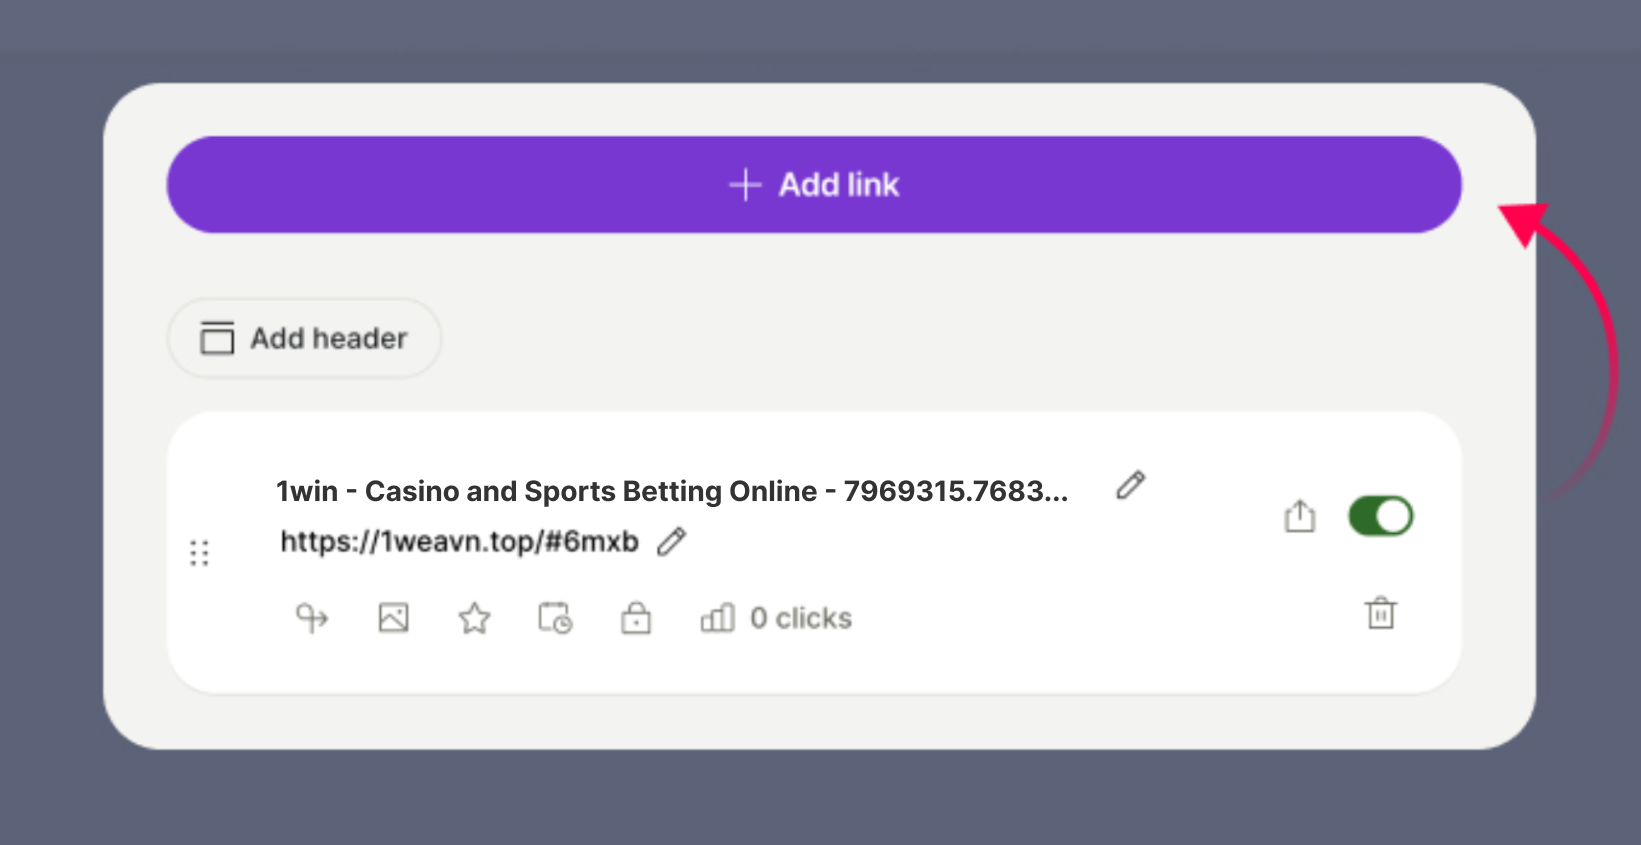1641x845 pixels.
Task: Click the header icon beside Add header
Action: pyautogui.click(x=217, y=338)
